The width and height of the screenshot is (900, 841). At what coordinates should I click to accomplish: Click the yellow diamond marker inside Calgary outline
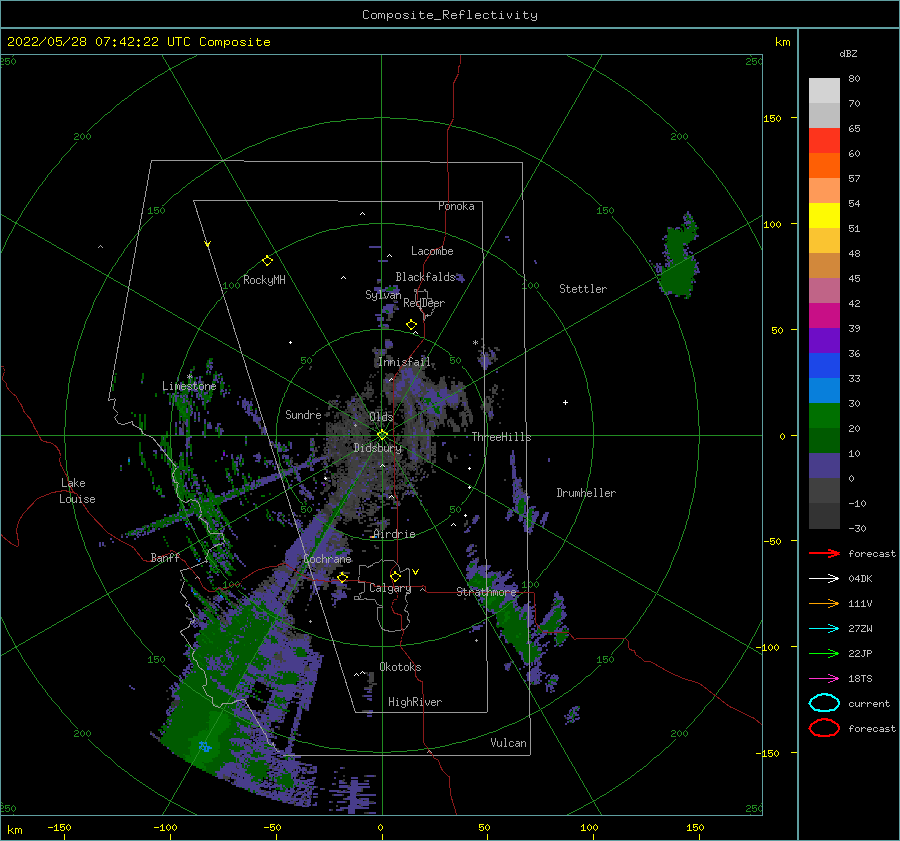(395, 576)
